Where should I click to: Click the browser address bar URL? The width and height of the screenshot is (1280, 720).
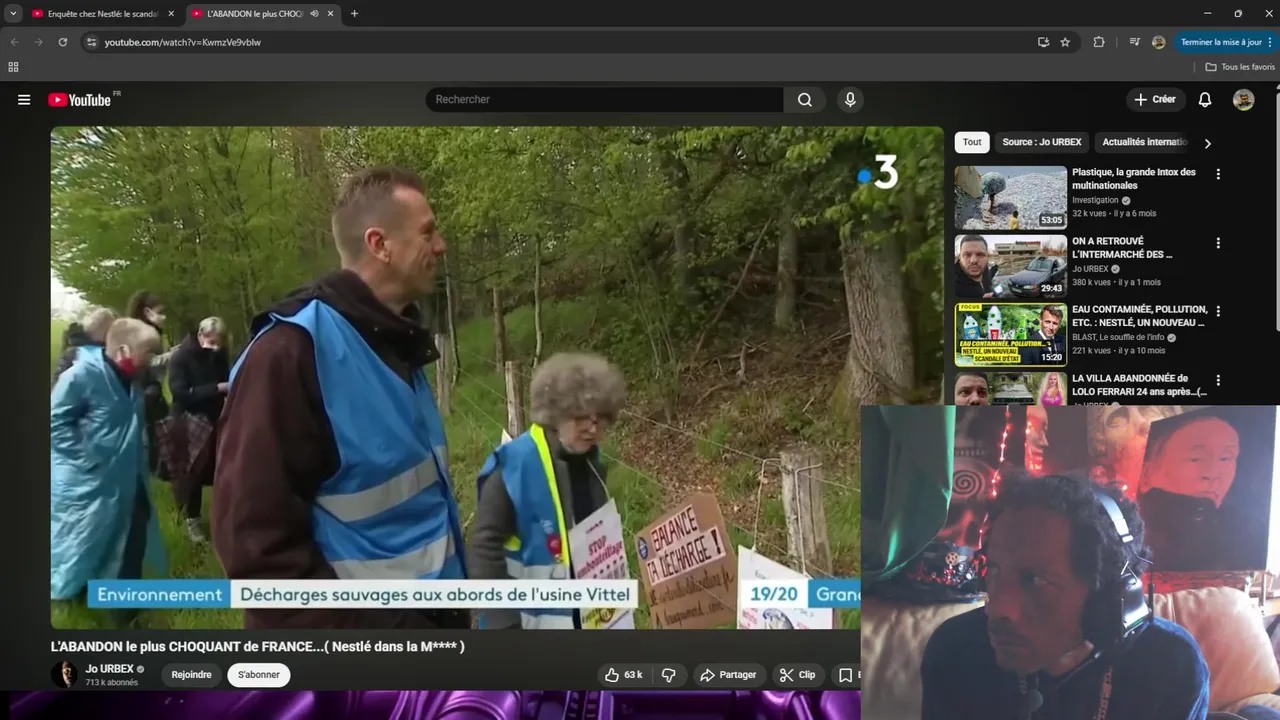(183, 42)
